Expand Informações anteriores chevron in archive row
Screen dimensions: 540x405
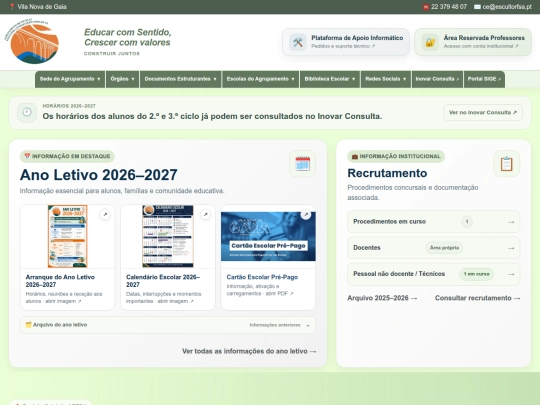(x=308, y=325)
